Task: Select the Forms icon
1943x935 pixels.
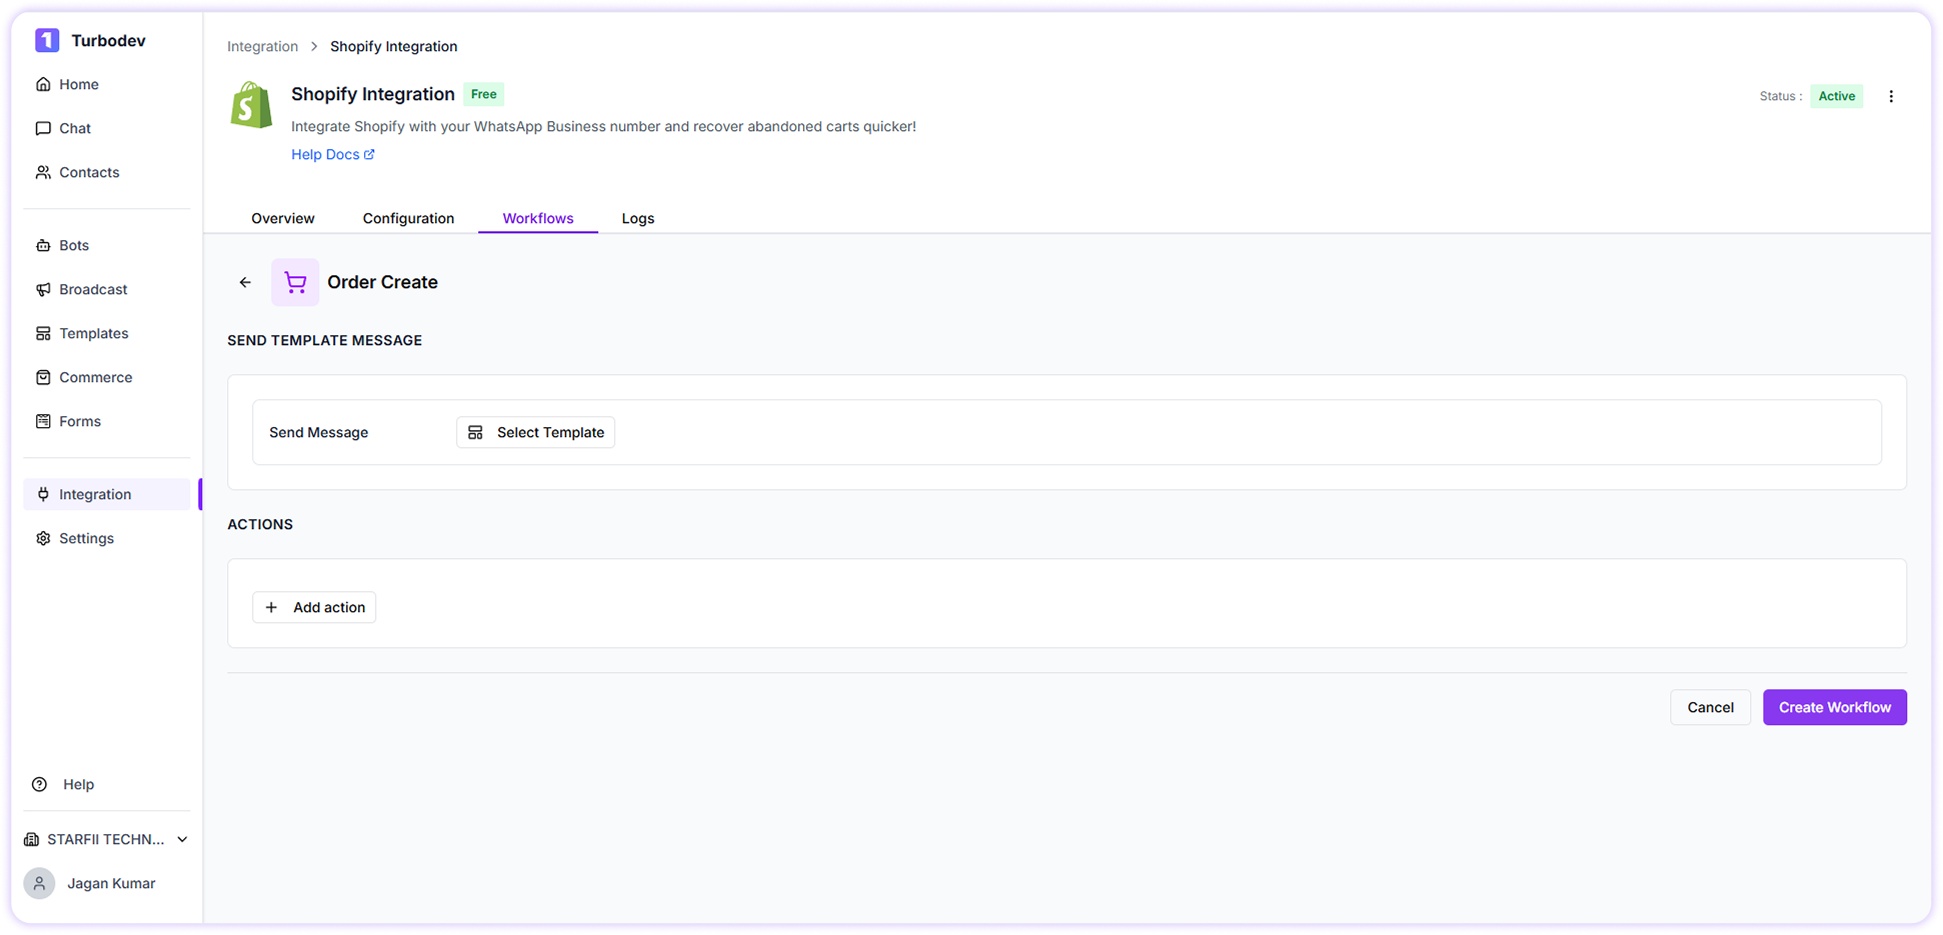Action: coord(43,421)
